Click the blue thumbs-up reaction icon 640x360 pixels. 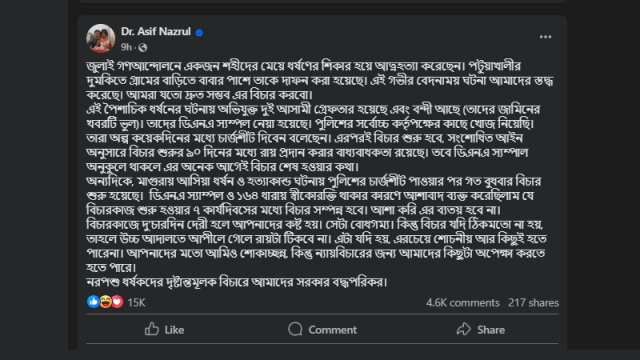point(93,302)
